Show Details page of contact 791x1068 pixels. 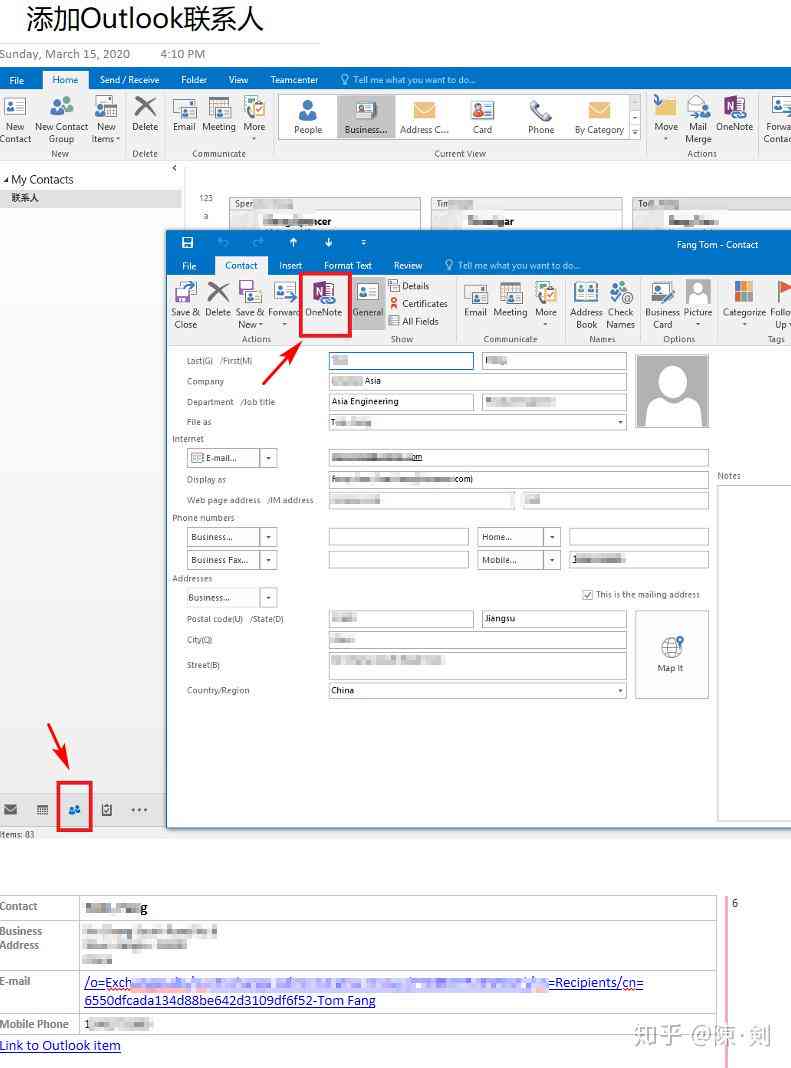pyautogui.click(x=409, y=286)
